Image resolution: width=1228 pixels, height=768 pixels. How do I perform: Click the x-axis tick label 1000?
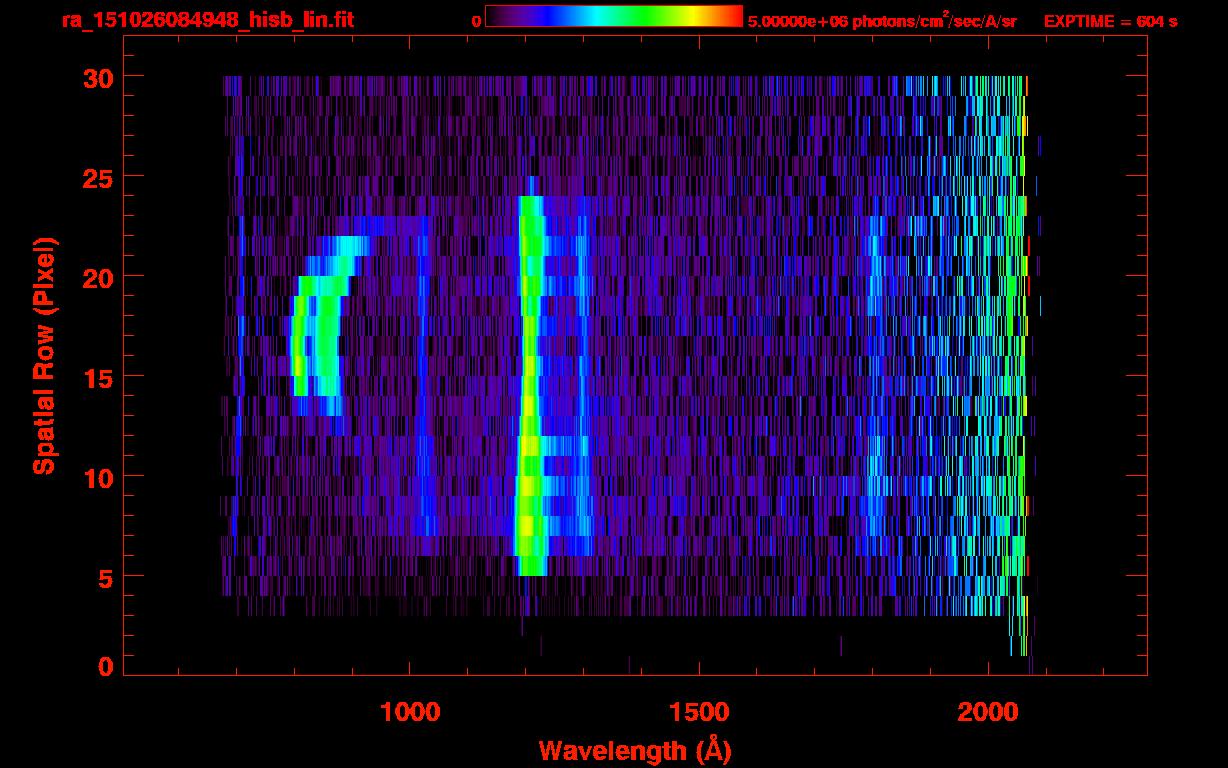pos(410,713)
